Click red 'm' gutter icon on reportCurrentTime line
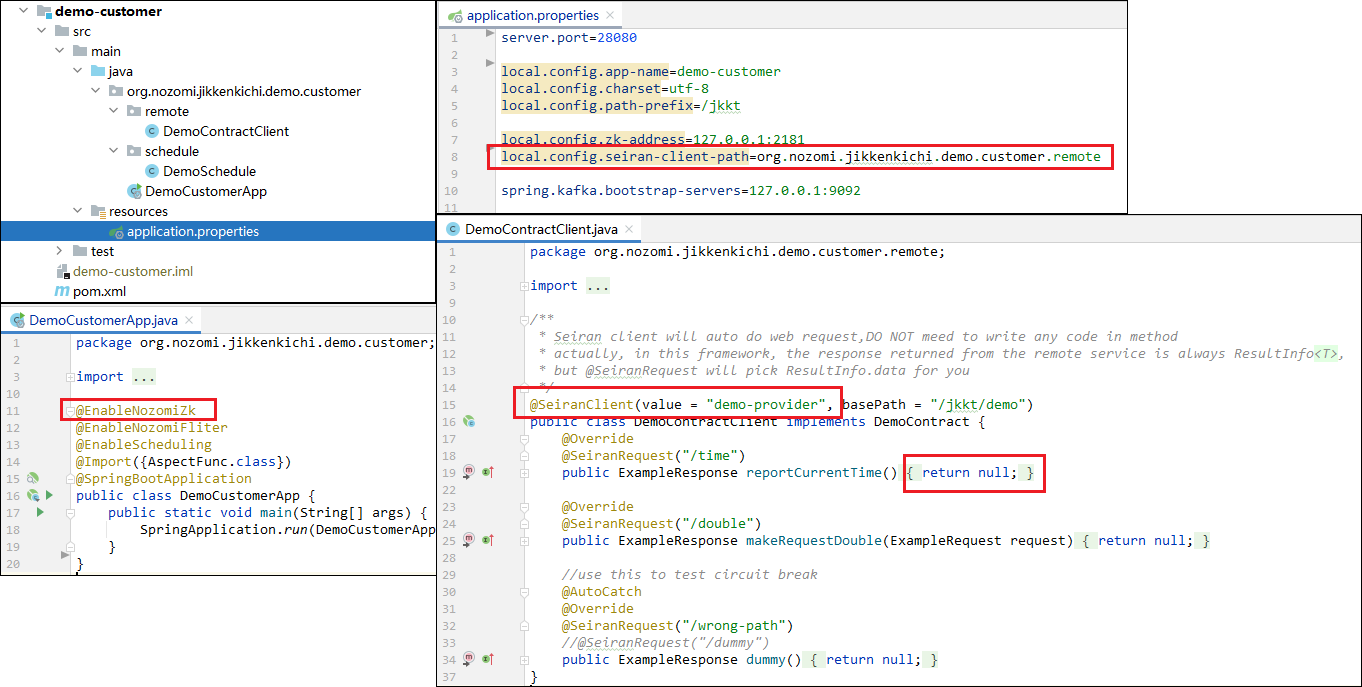This screenshot has width=1362, height=687. 468,472
